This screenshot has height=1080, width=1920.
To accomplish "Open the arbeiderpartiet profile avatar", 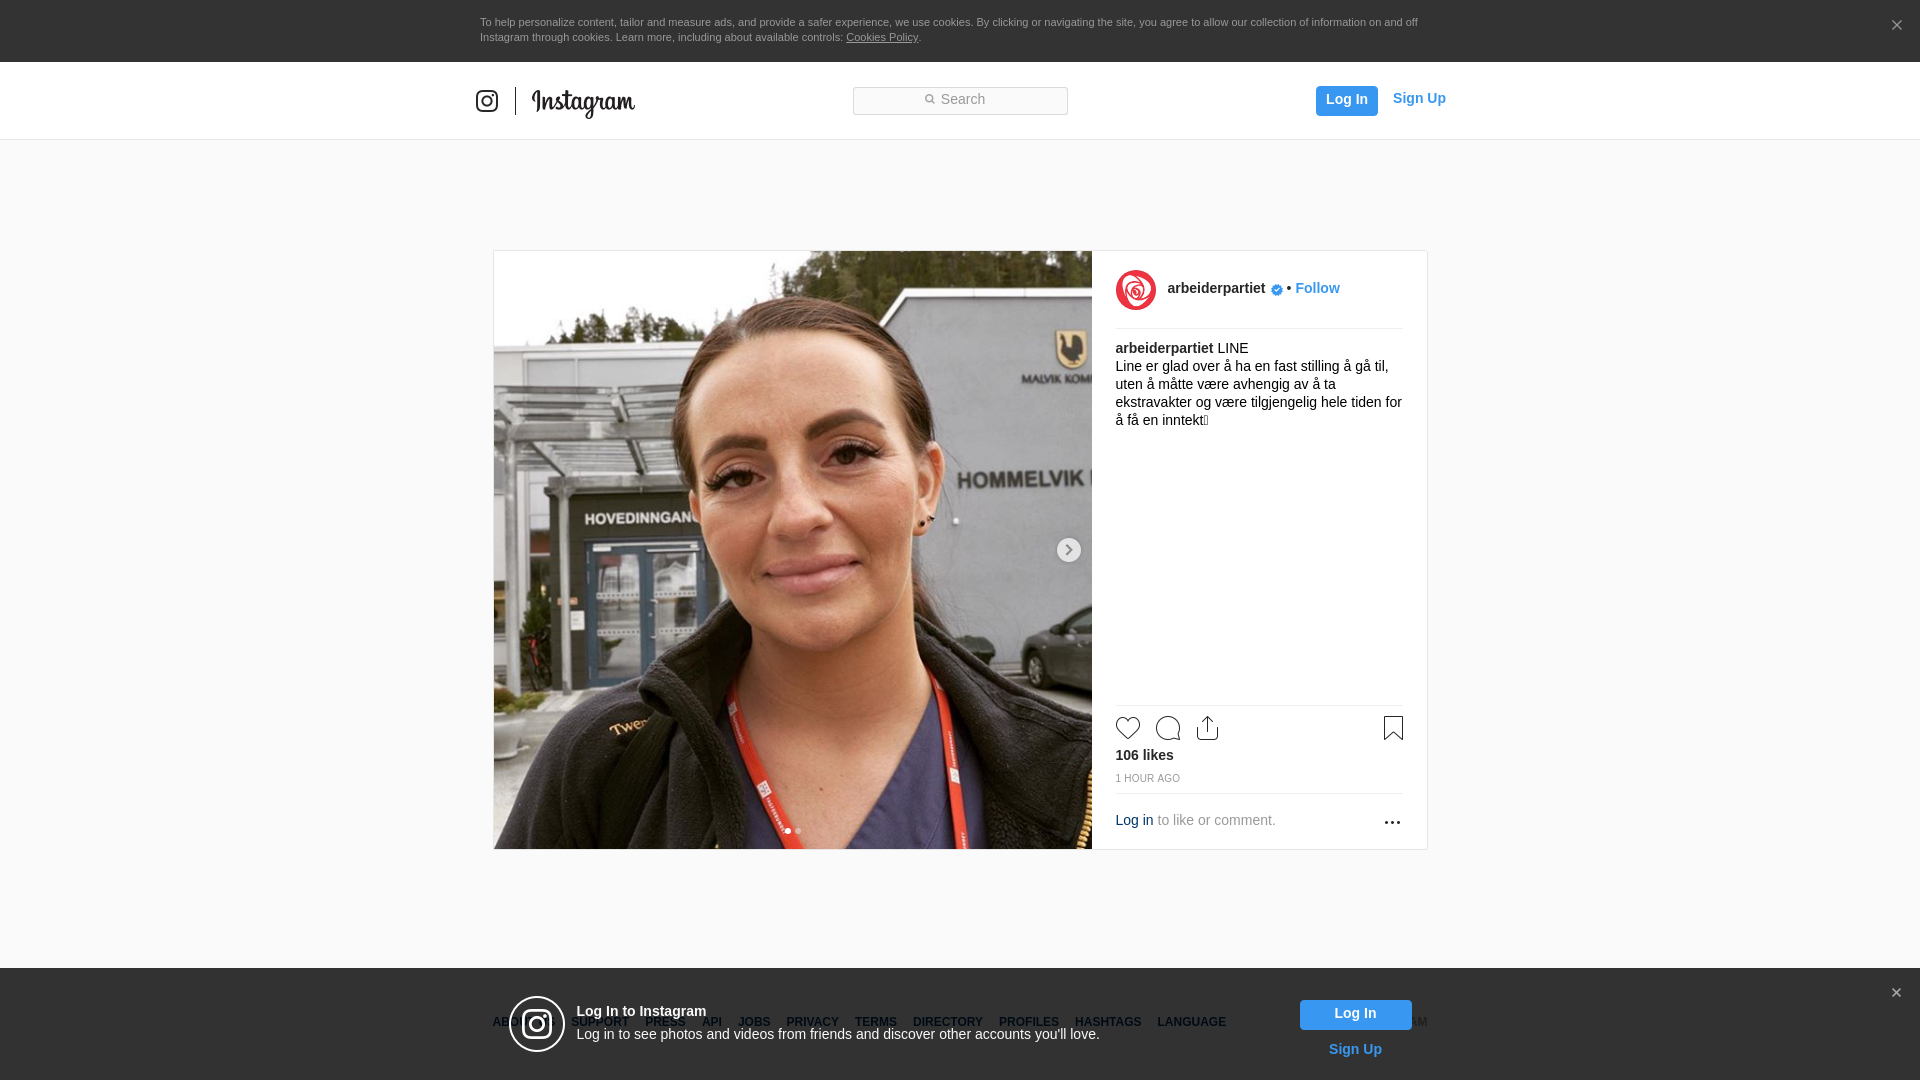I will [x=1136, y=290].
